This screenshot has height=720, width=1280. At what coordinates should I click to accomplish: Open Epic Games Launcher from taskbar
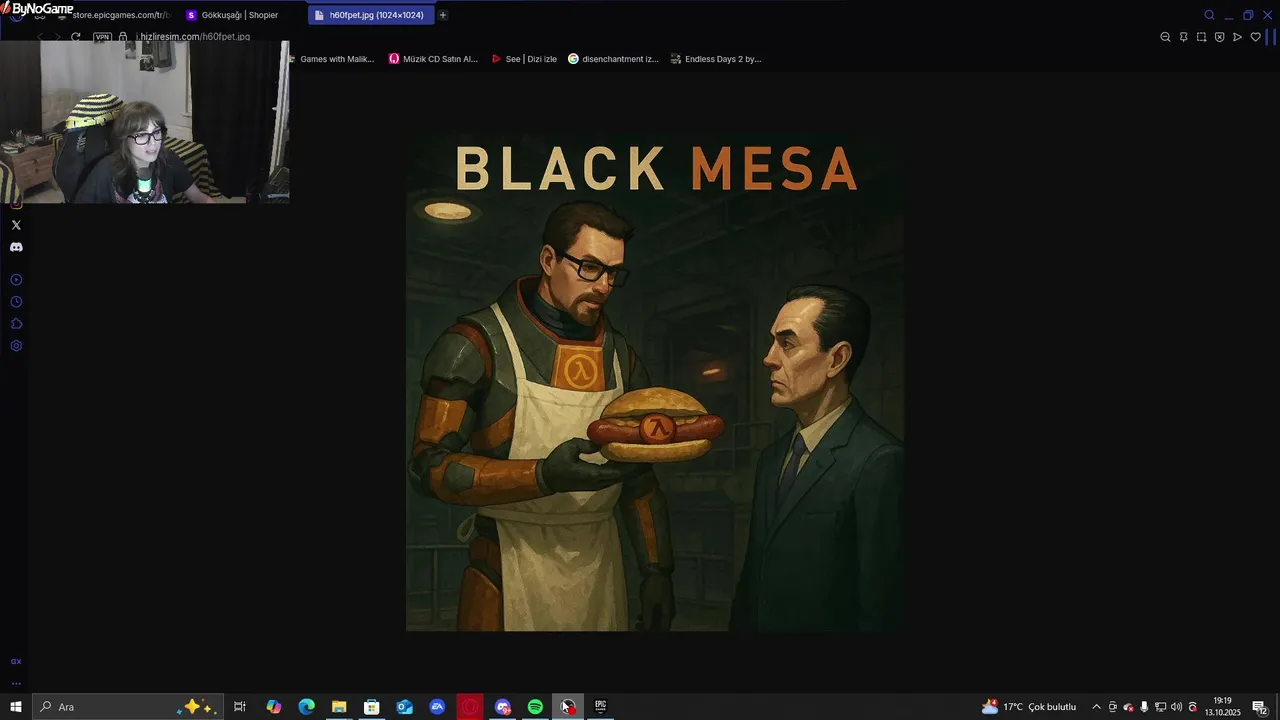[601, 707]
